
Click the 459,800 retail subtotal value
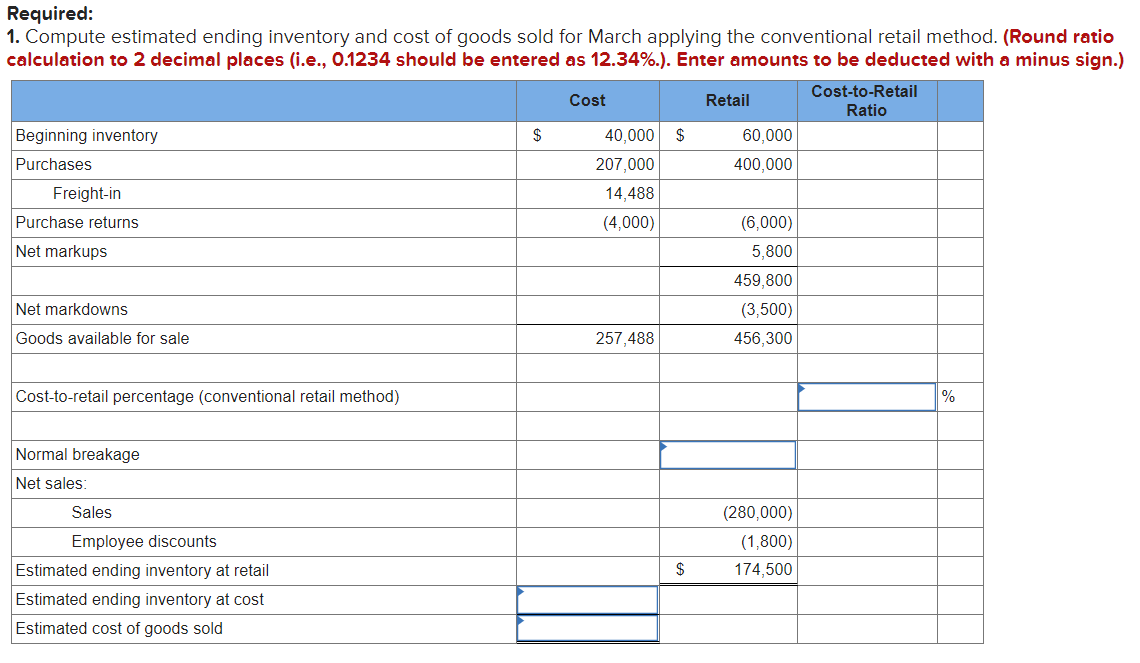coord(763,281)
